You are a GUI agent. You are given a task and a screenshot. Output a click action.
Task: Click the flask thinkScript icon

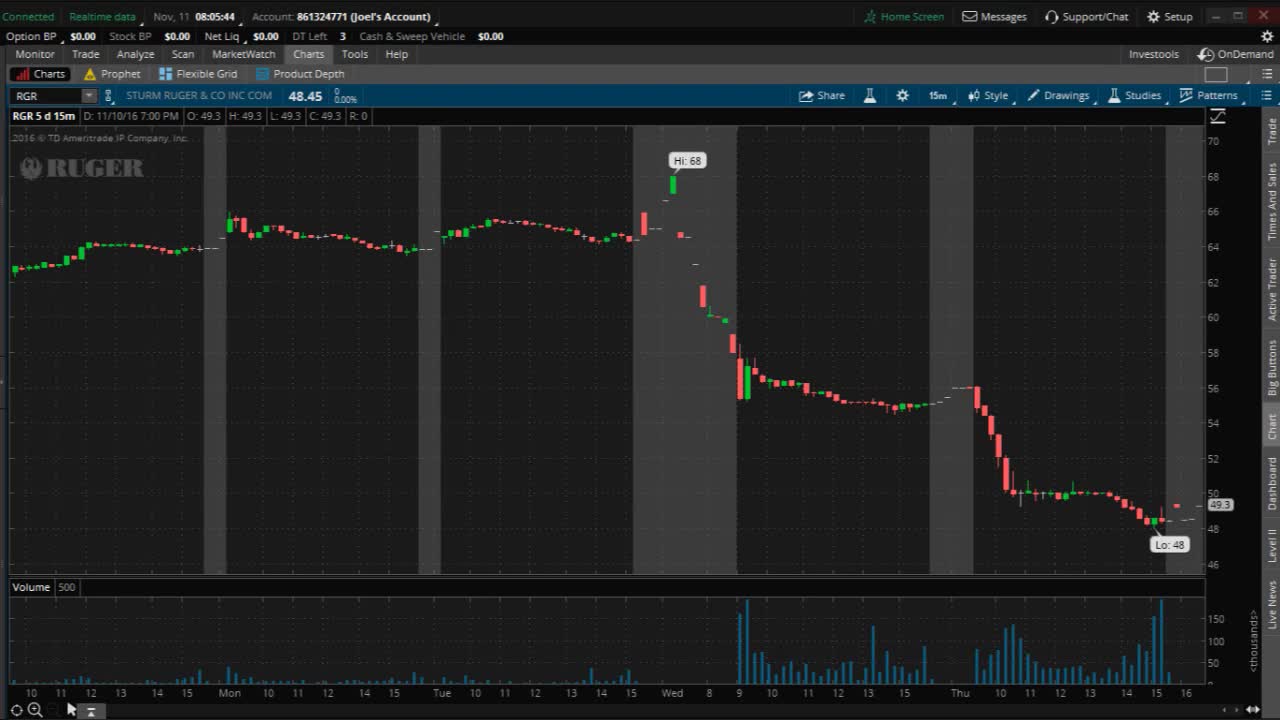870,95
